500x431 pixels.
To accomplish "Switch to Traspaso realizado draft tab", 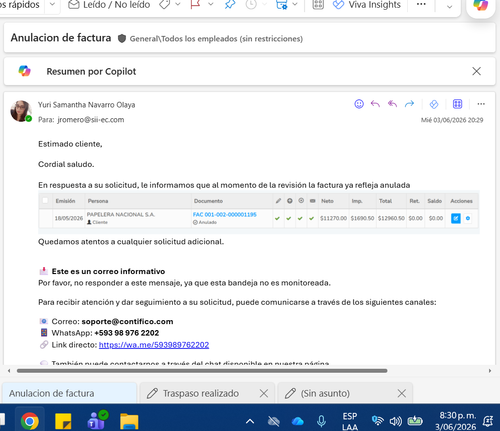I will tap(201, 393).
